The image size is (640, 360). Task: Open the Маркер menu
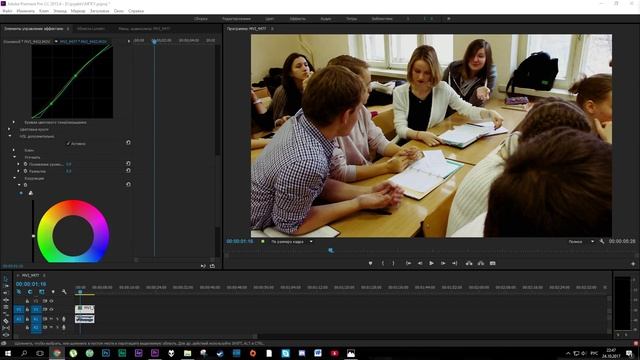point(78,11)
